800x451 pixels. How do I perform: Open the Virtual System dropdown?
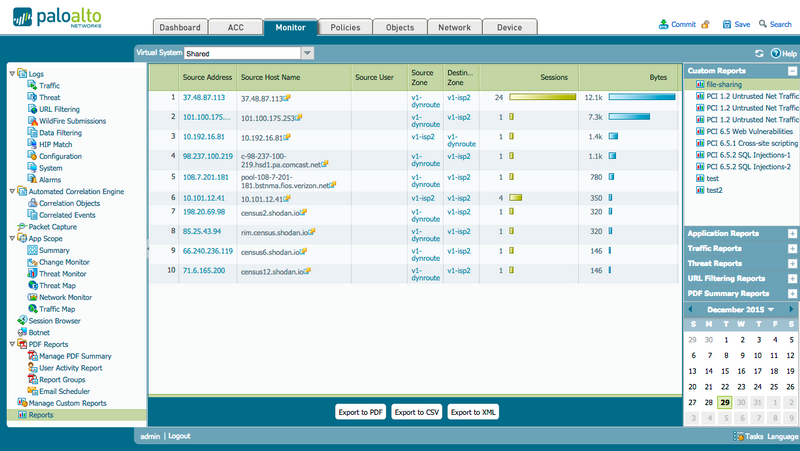coord(307,53)
